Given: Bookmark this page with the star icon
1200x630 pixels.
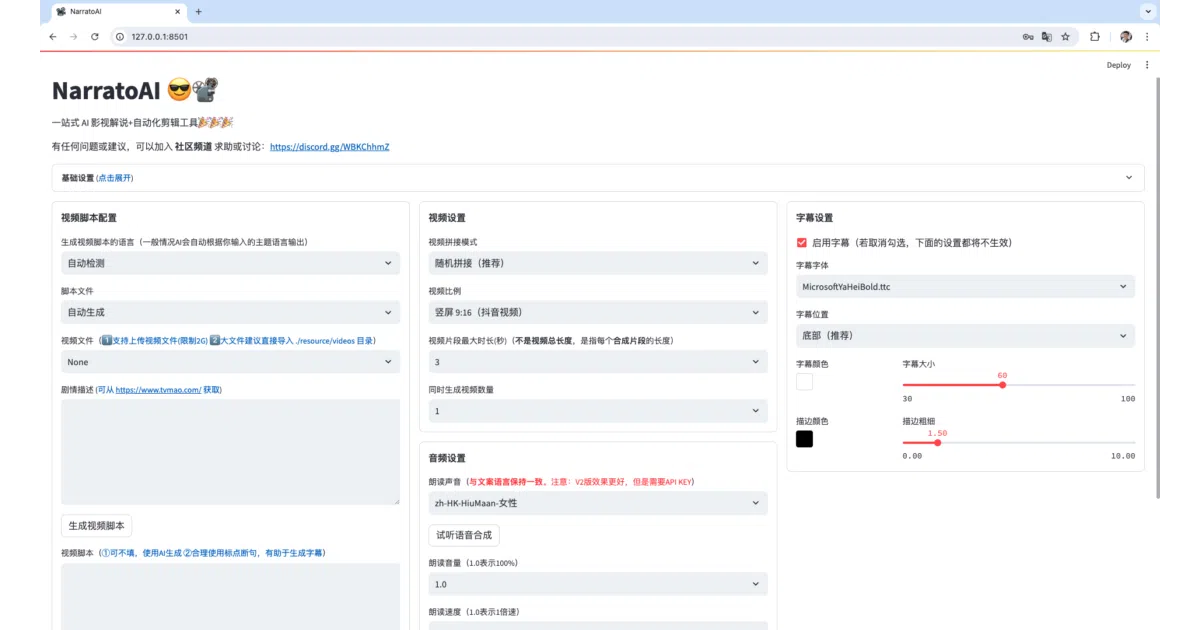Looking at the screenshot, I should 1065,36.
